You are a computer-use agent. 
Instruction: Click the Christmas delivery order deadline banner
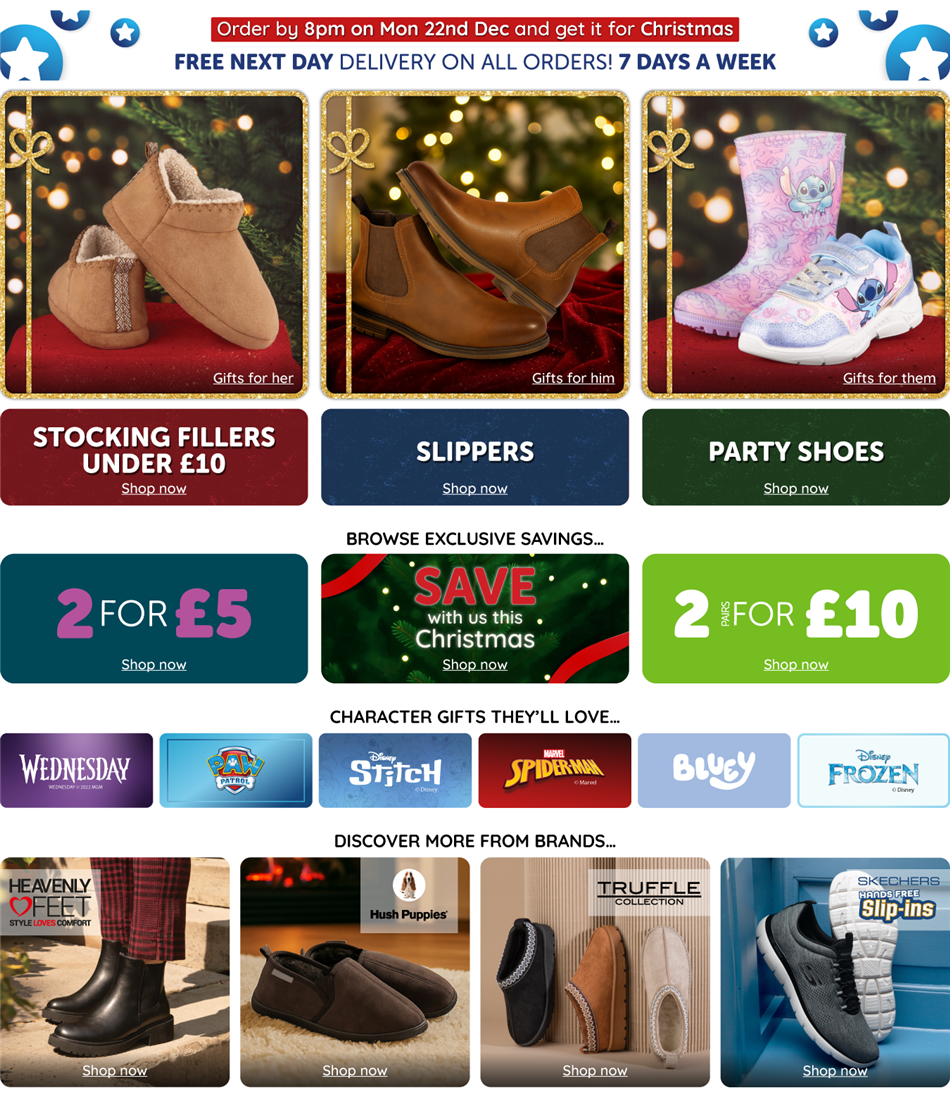point(475,29)
